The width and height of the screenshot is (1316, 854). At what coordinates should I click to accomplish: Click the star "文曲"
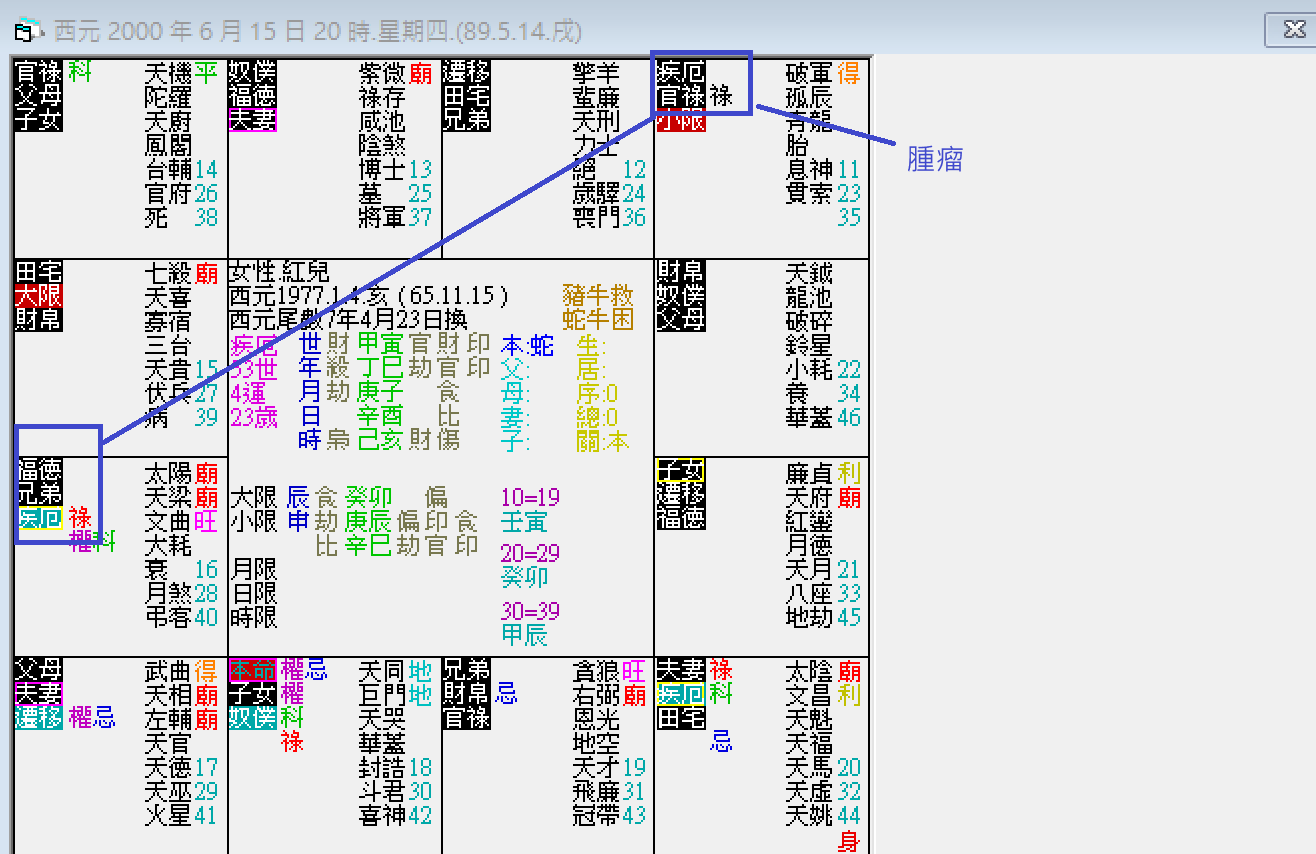(169, 521)
